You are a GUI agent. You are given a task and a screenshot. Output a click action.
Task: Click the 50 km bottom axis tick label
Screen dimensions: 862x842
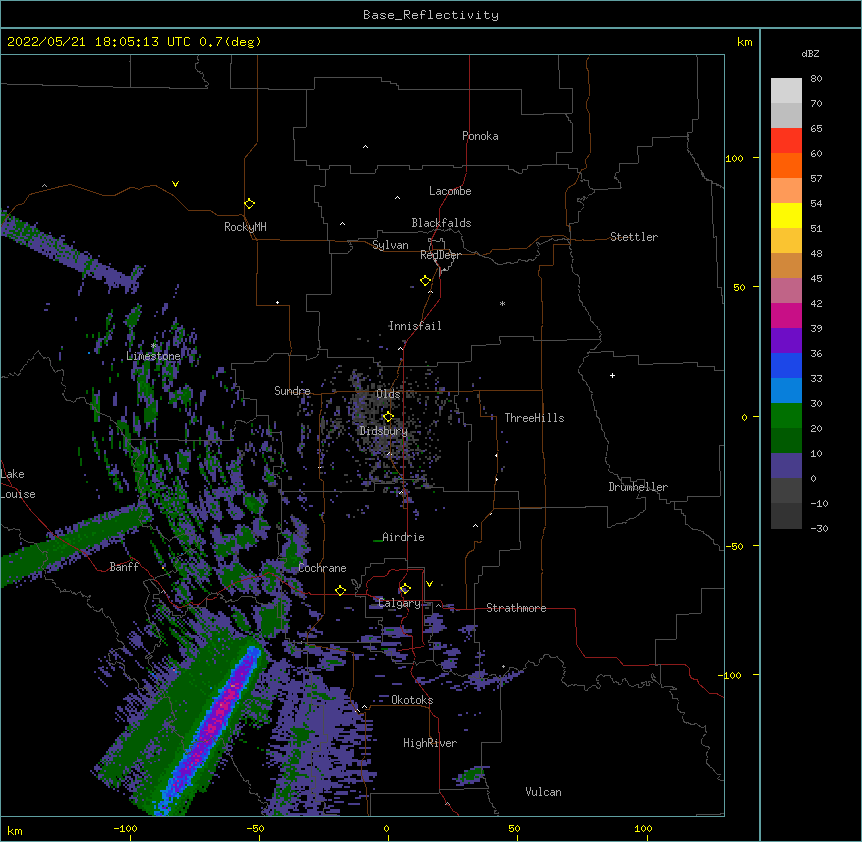tap(514, 828)
